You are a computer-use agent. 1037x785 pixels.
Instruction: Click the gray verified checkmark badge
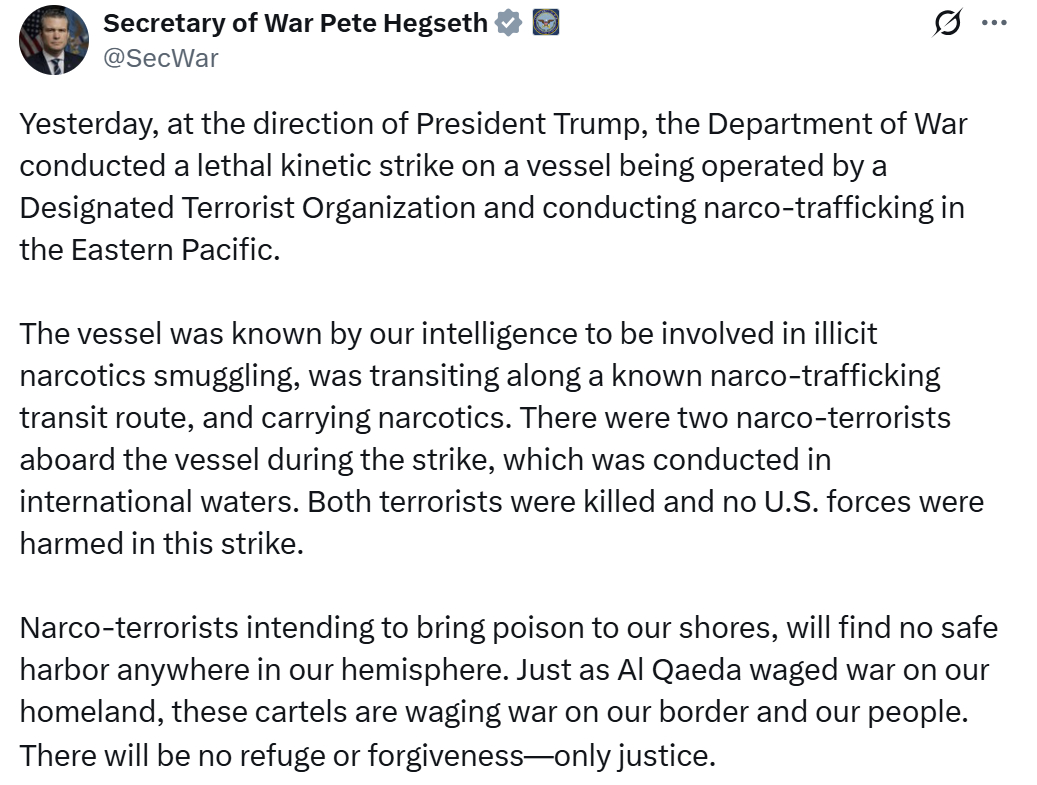[x=509, y=23]
